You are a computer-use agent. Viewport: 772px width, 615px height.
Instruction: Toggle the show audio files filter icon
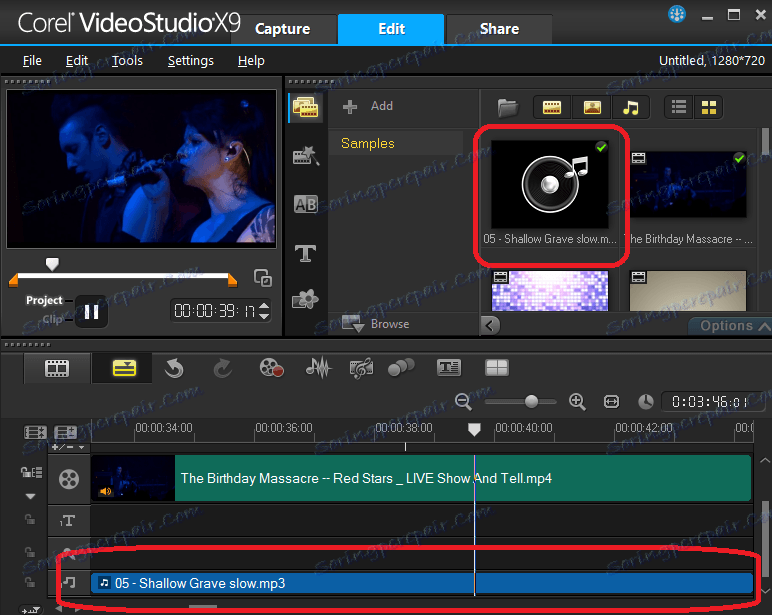631,107
